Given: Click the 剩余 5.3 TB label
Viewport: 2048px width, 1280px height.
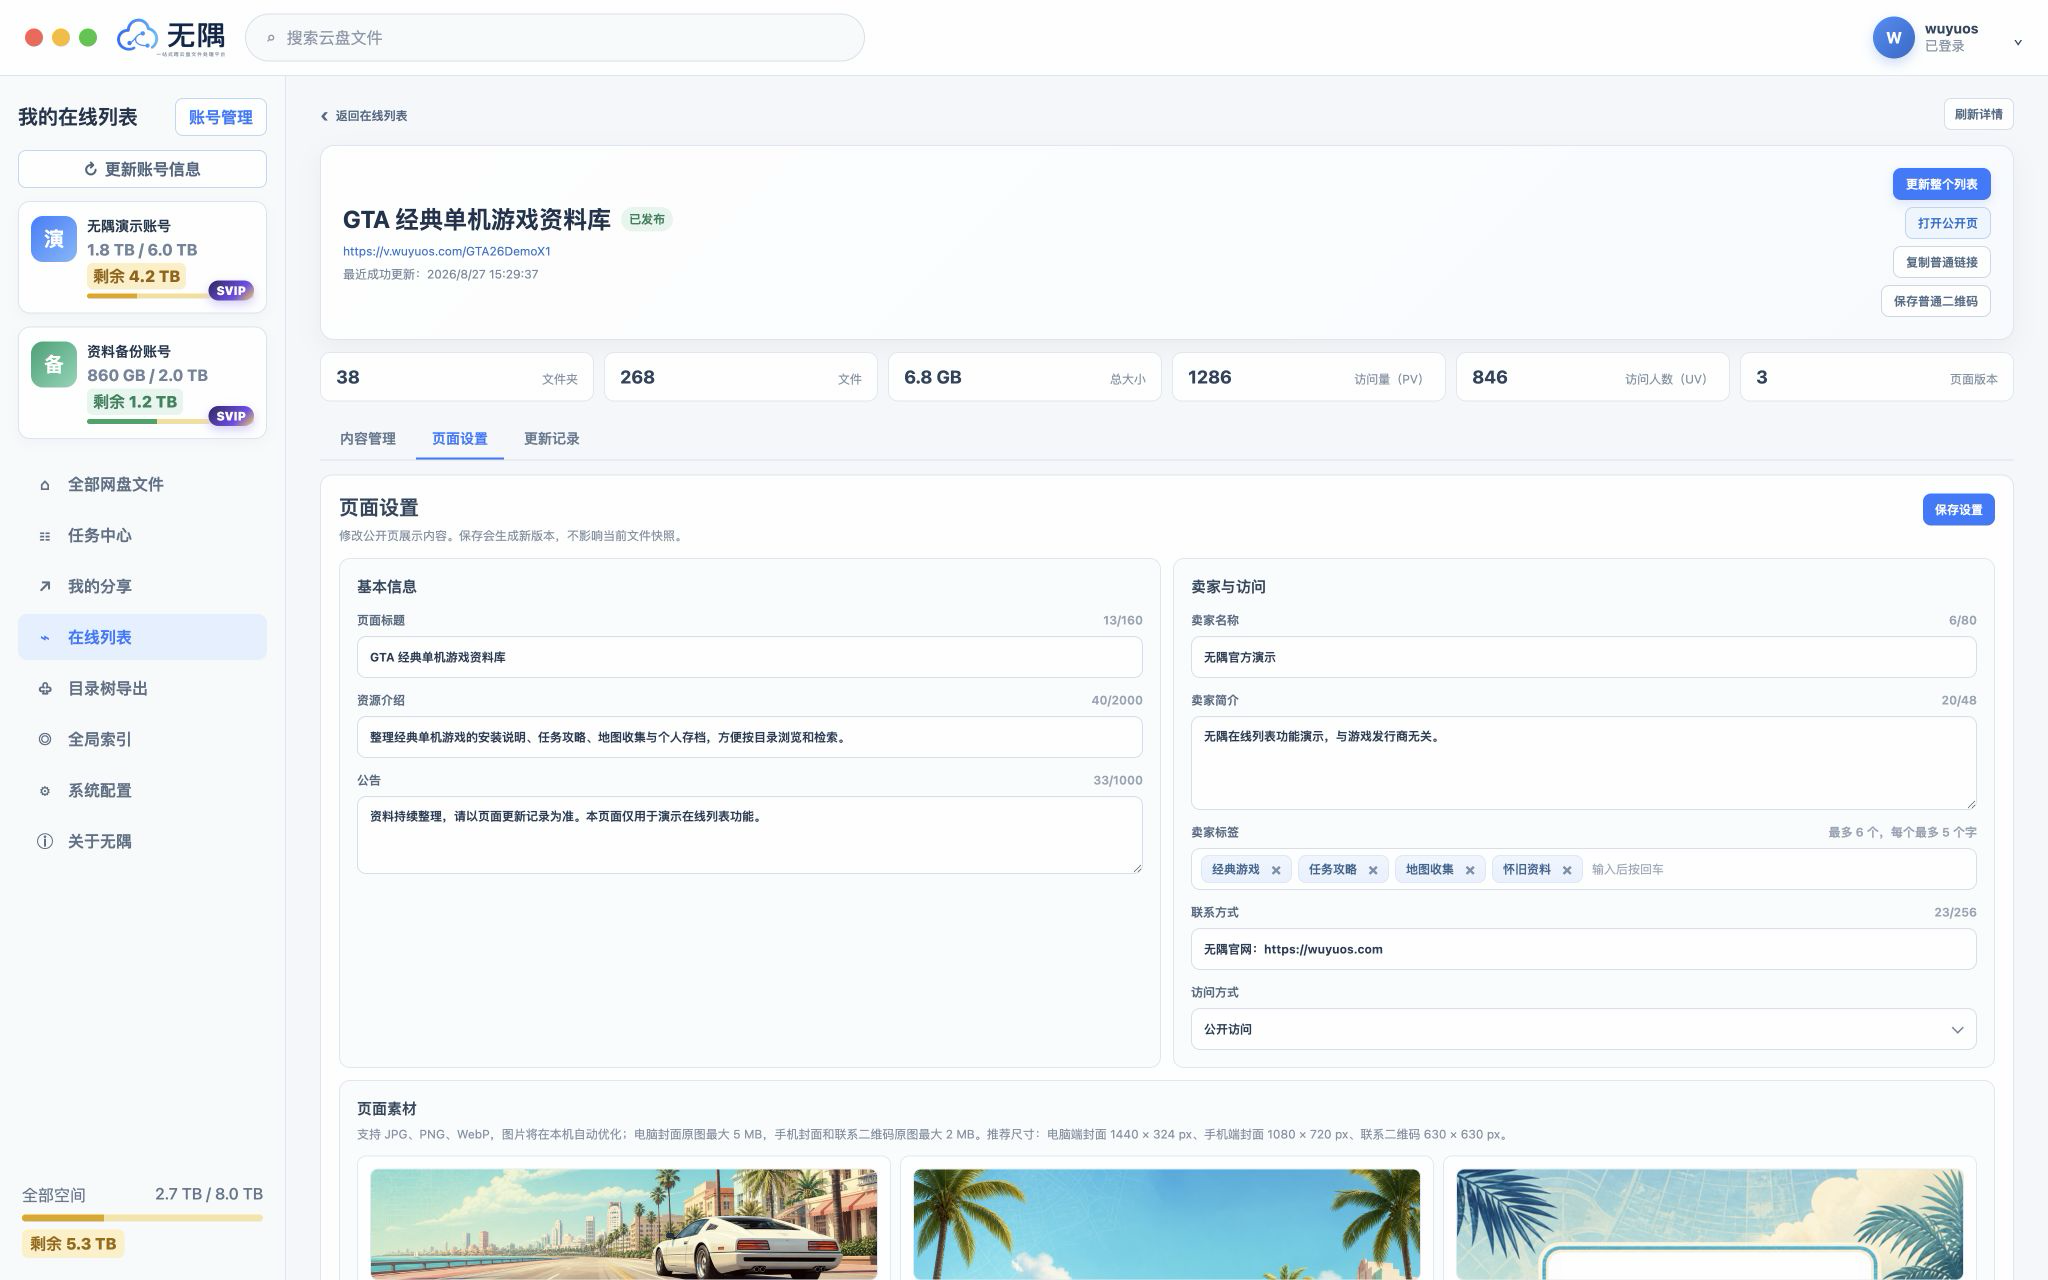Looking at the screenshot, I should coord(73,1244).
